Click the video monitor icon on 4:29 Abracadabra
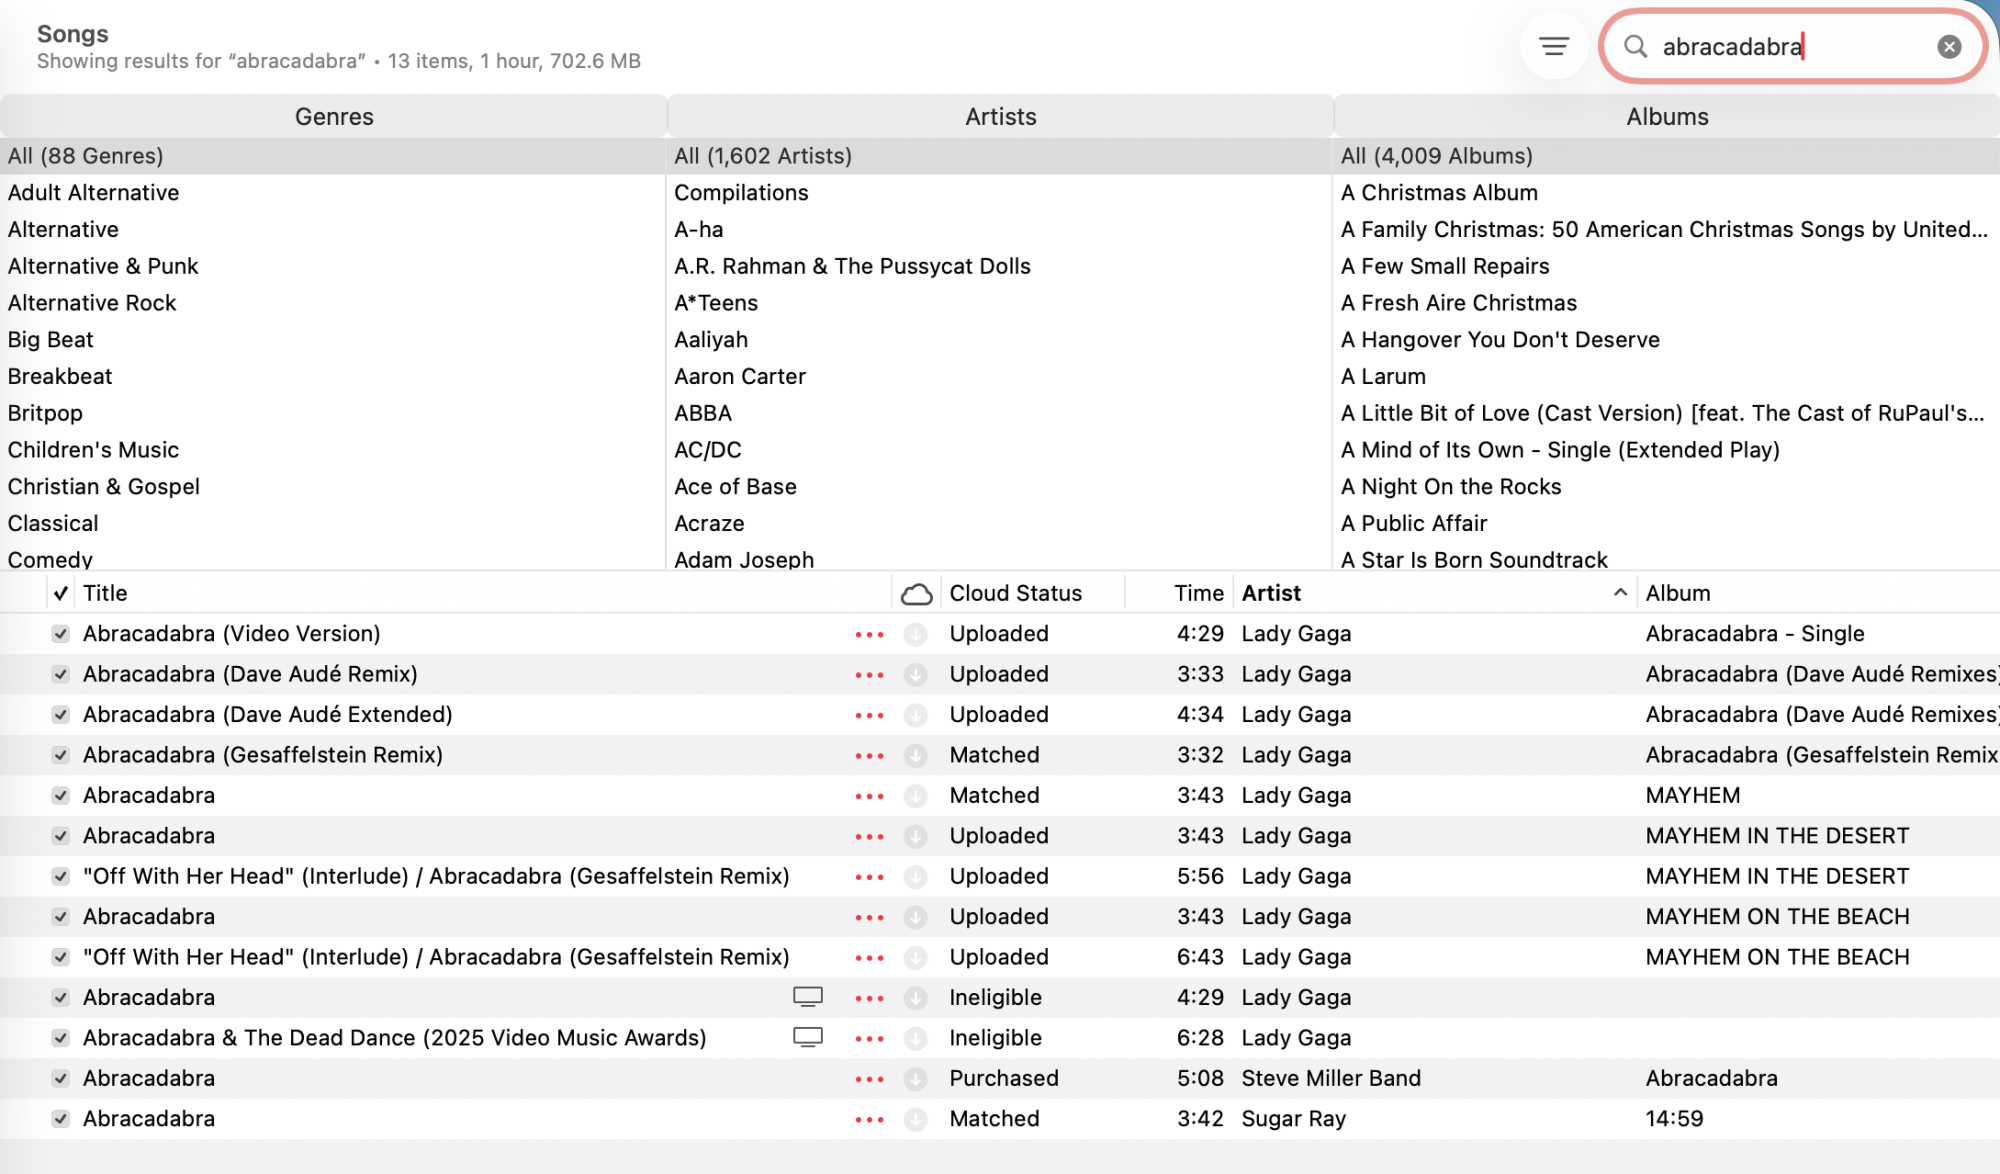This screenshot has height=1174, width=2000. [x=807, y=997]
